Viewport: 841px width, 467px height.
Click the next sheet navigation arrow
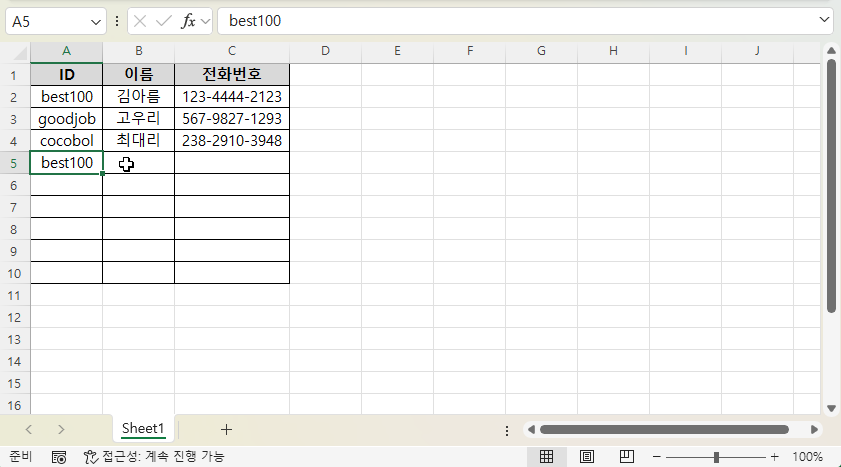click(x=61, y=429)
